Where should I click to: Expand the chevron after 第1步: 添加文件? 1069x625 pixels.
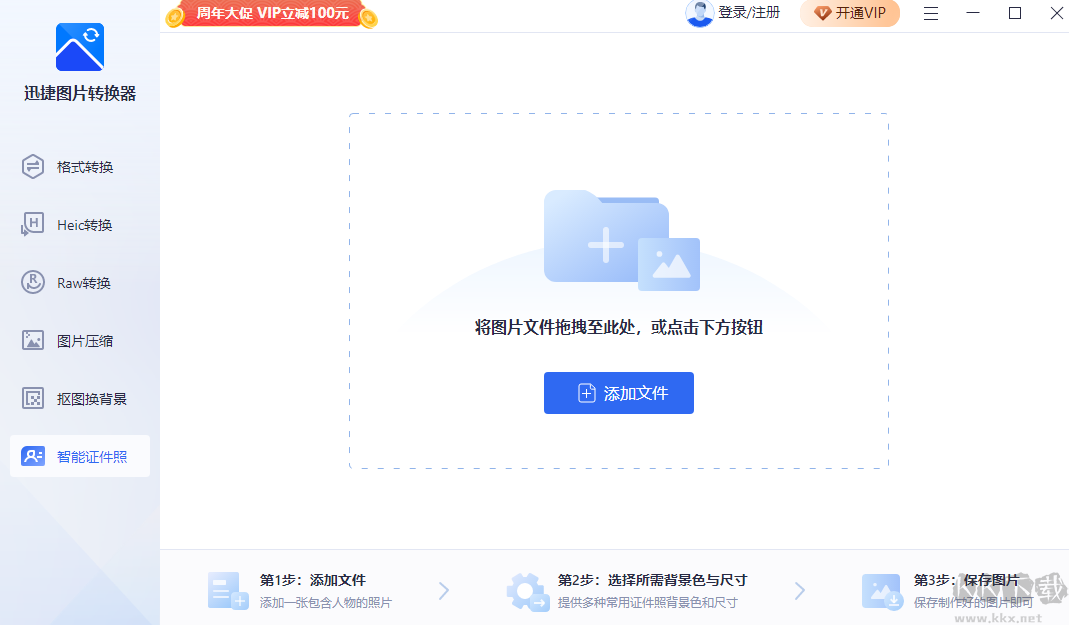click(443, 591)
